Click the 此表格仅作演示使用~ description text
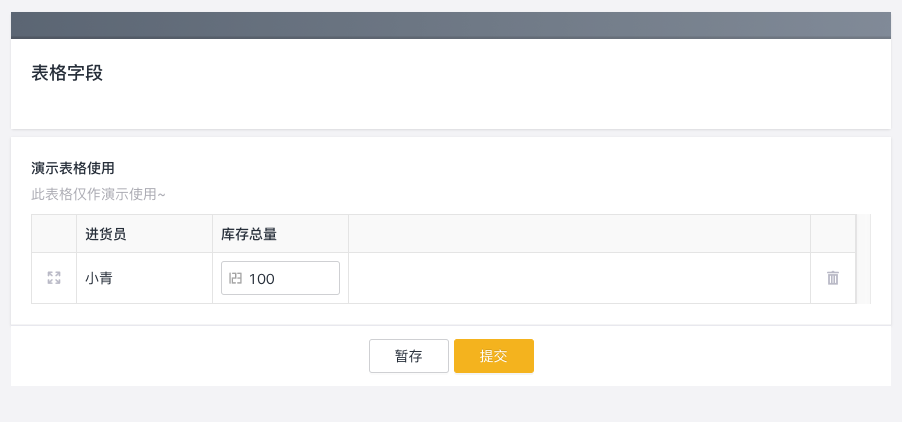The width and height of the screenshot is (902, 422). [x=98, y=194]
